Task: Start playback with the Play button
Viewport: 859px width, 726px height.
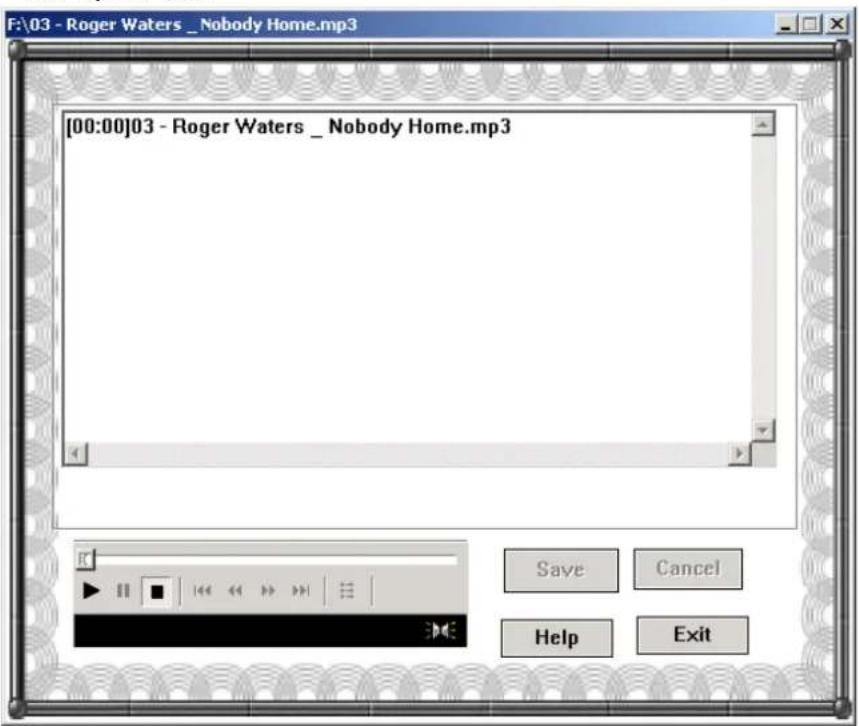Action: click(91, 591)
